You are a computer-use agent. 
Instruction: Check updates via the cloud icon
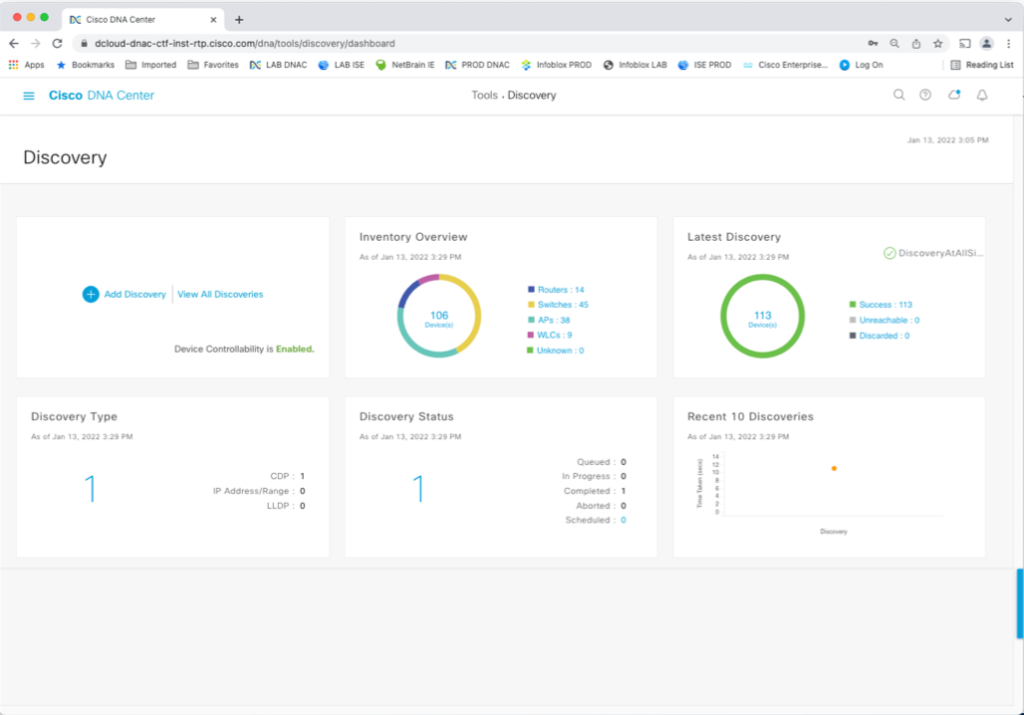(953, 94)
